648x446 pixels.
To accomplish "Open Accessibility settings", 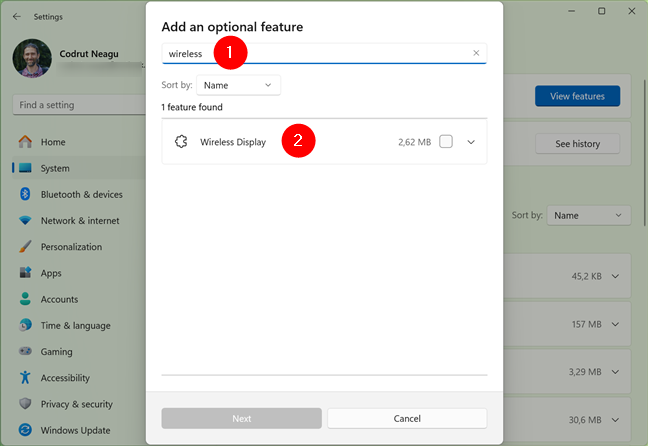I will click(x=79, y=378).
